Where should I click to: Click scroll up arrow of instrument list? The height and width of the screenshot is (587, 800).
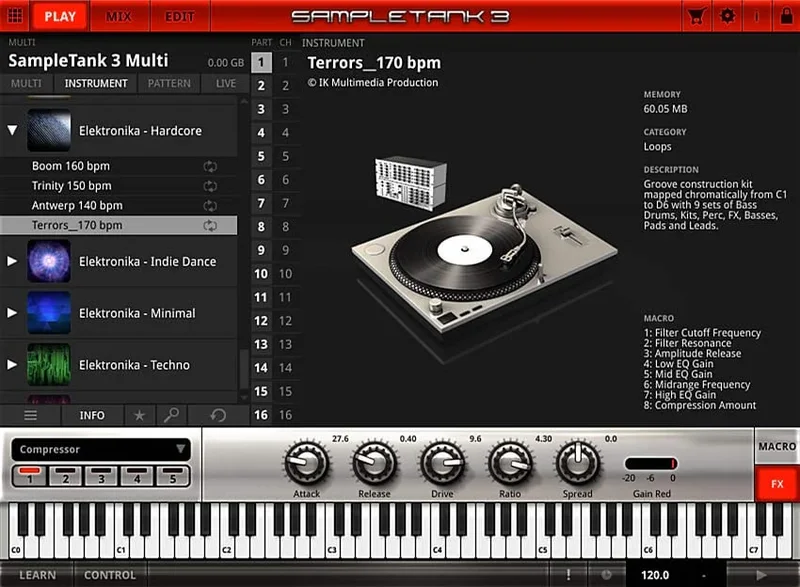click(244, 102)
